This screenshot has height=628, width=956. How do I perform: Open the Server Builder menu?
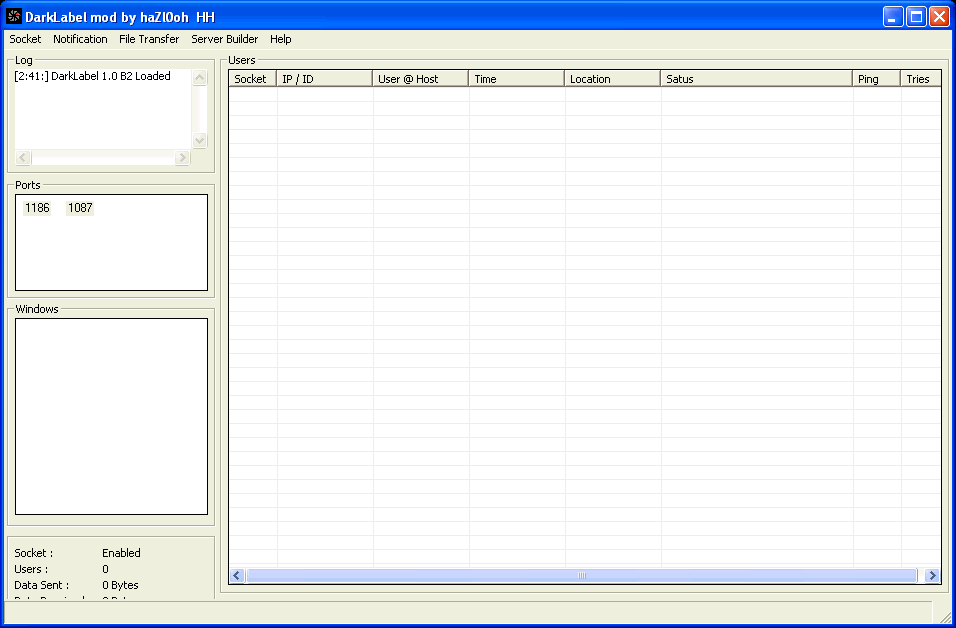pyautogui.click(x=224, y=39)
